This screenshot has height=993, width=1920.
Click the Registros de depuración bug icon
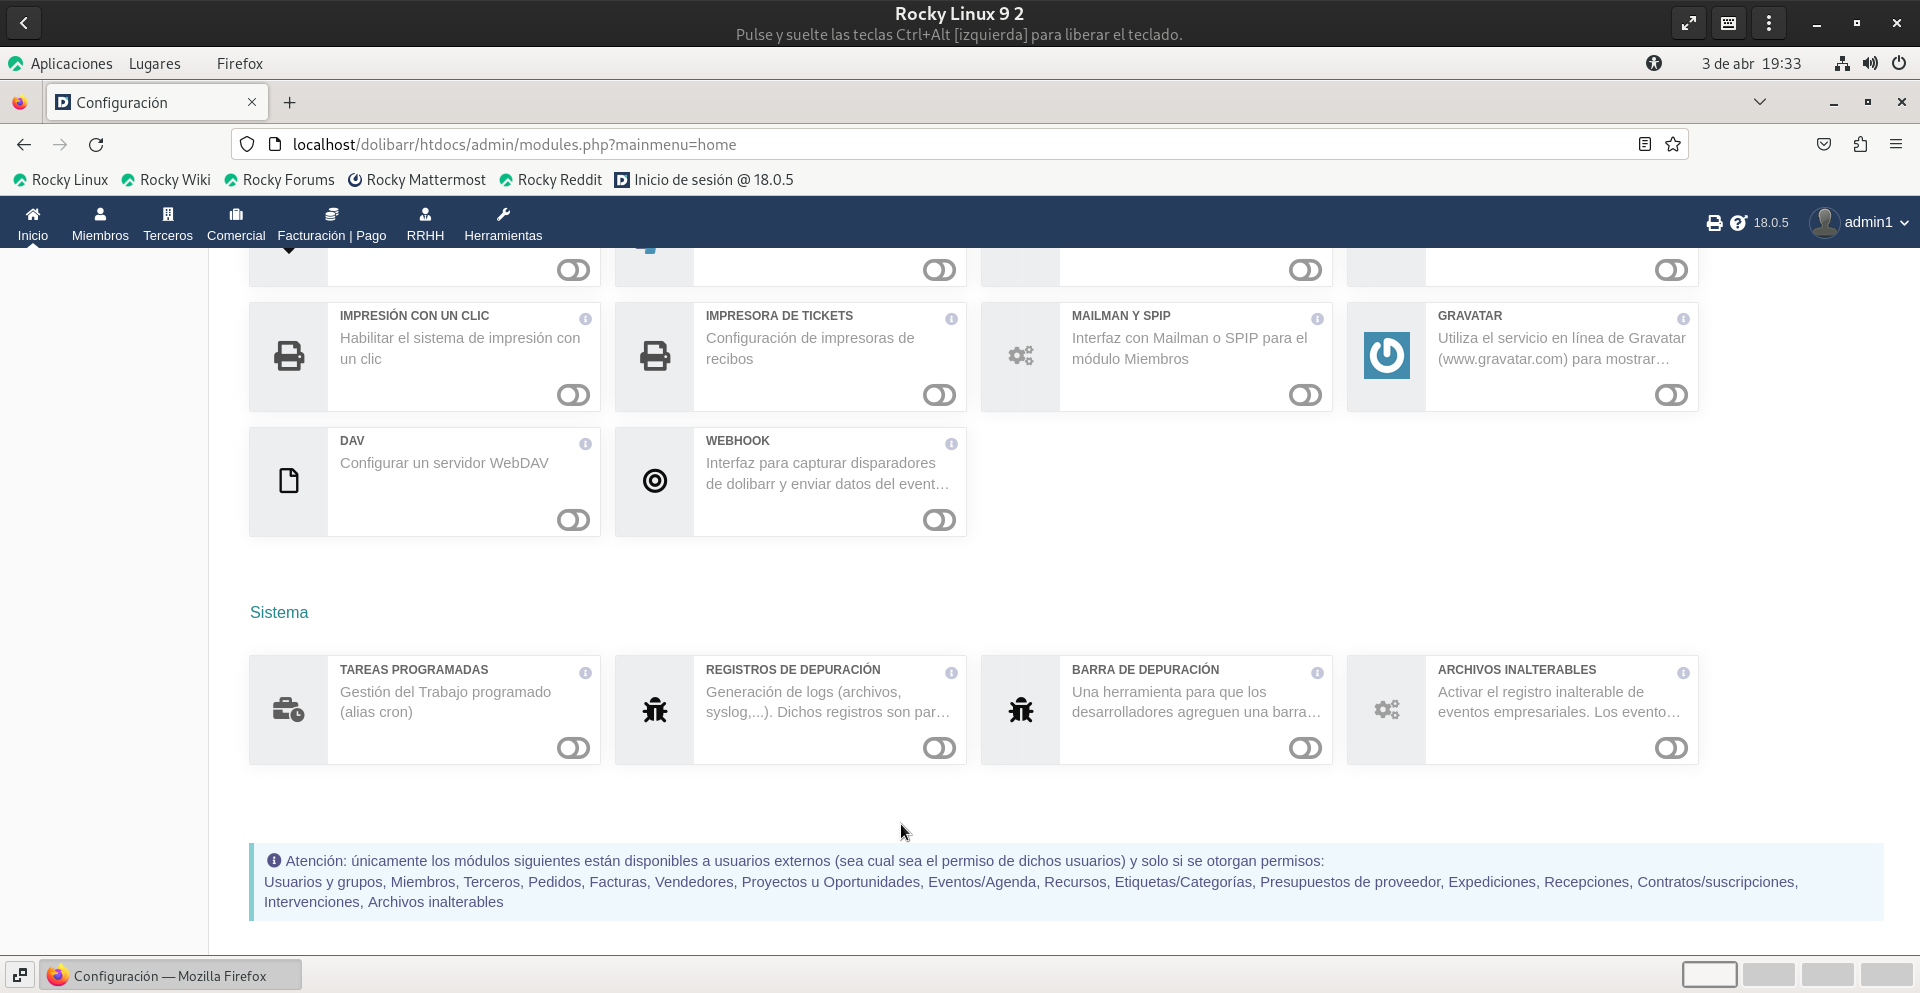654,710
